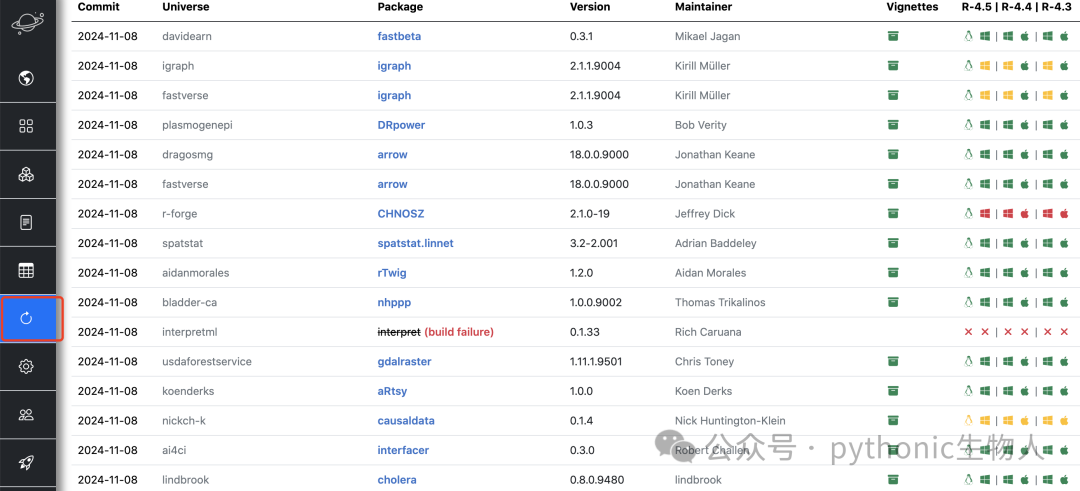Open vignettes icon for rTwig row

893,273
